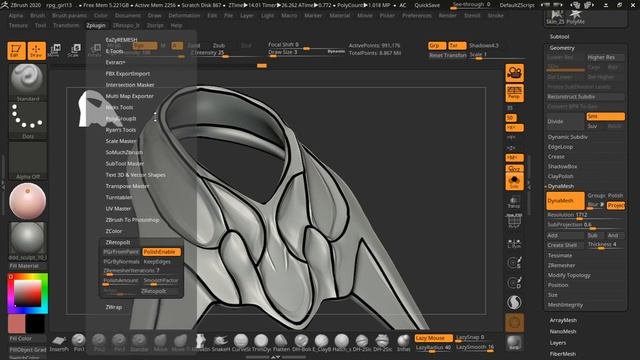Toggle the Project button under DynaMesh

point(616,205)
